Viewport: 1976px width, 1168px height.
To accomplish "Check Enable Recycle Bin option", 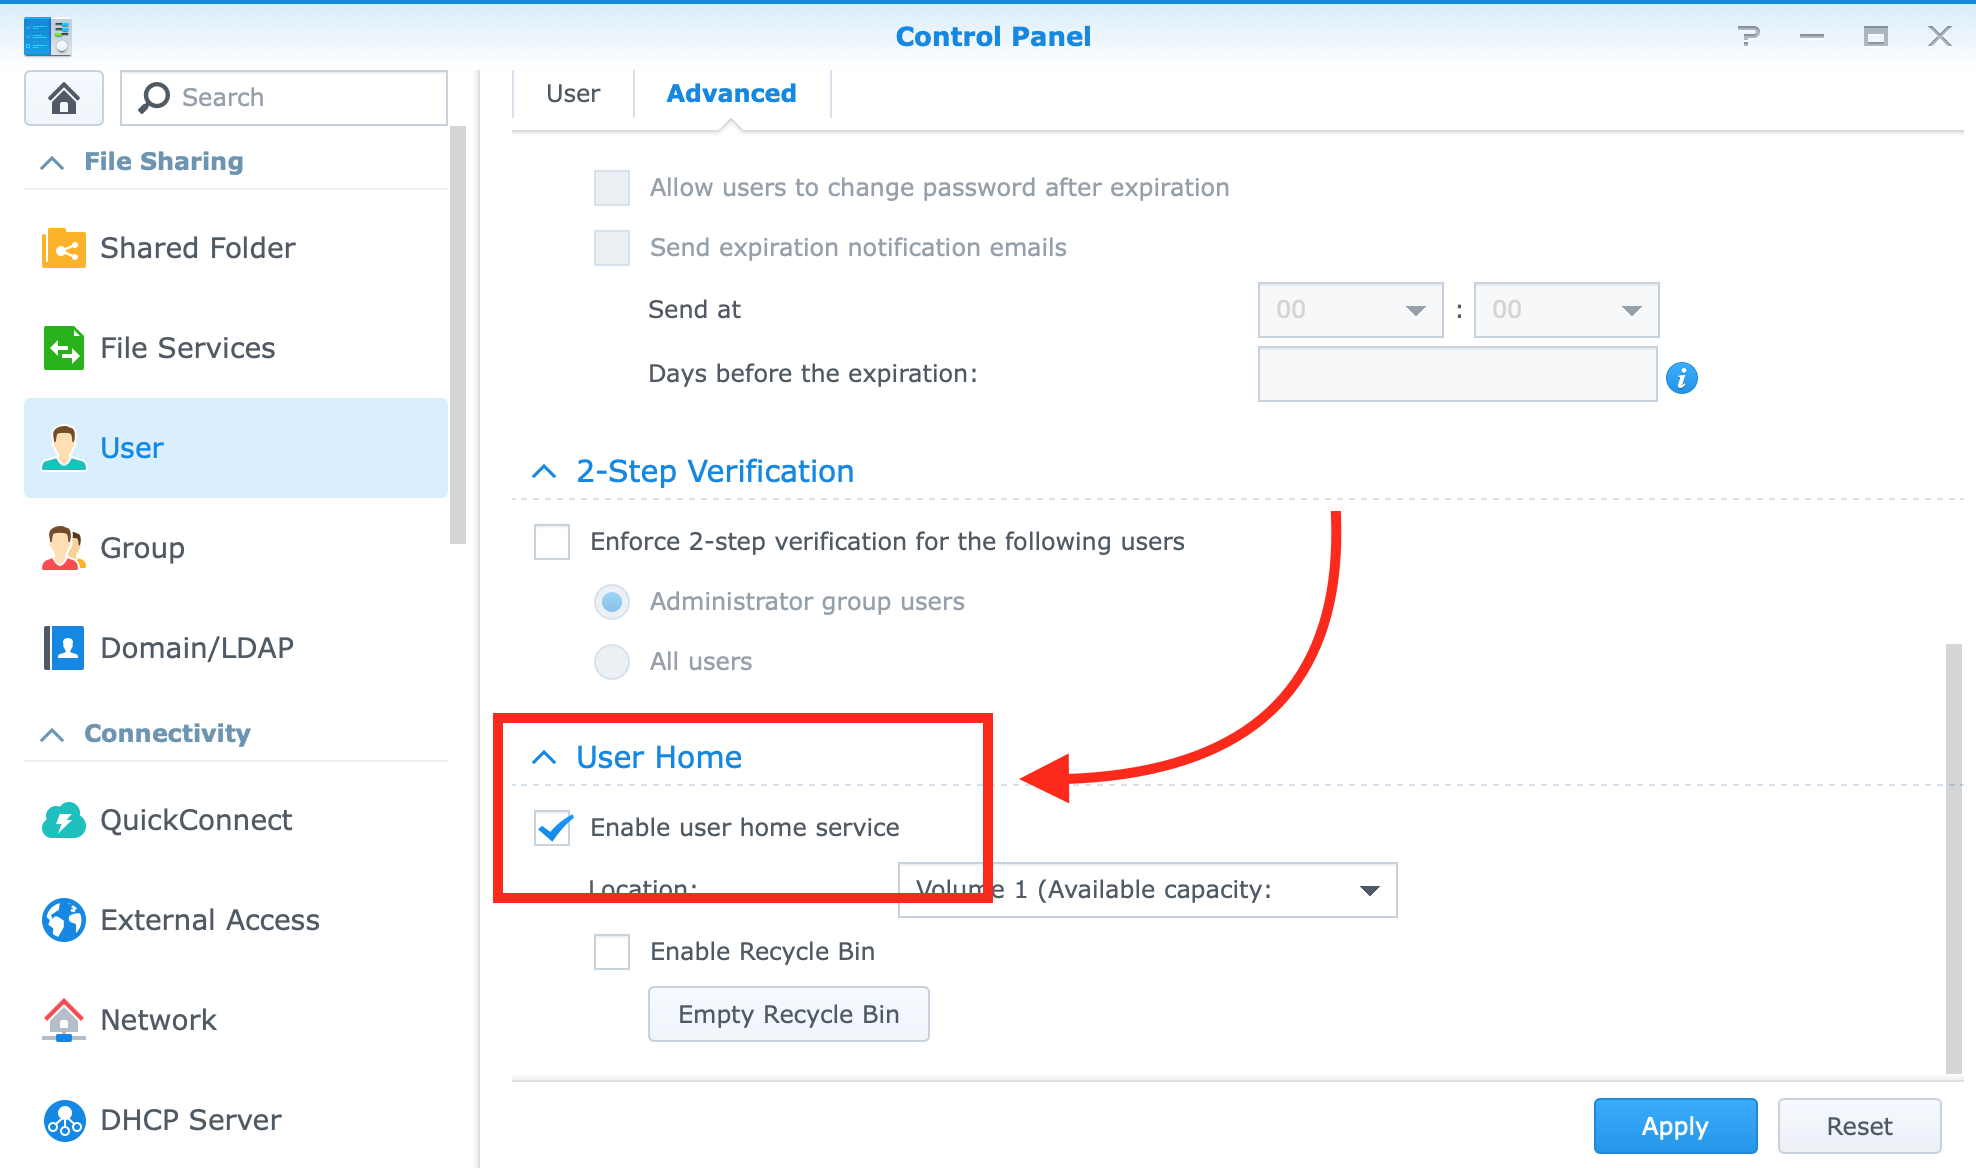I will (x=612, y=952).
